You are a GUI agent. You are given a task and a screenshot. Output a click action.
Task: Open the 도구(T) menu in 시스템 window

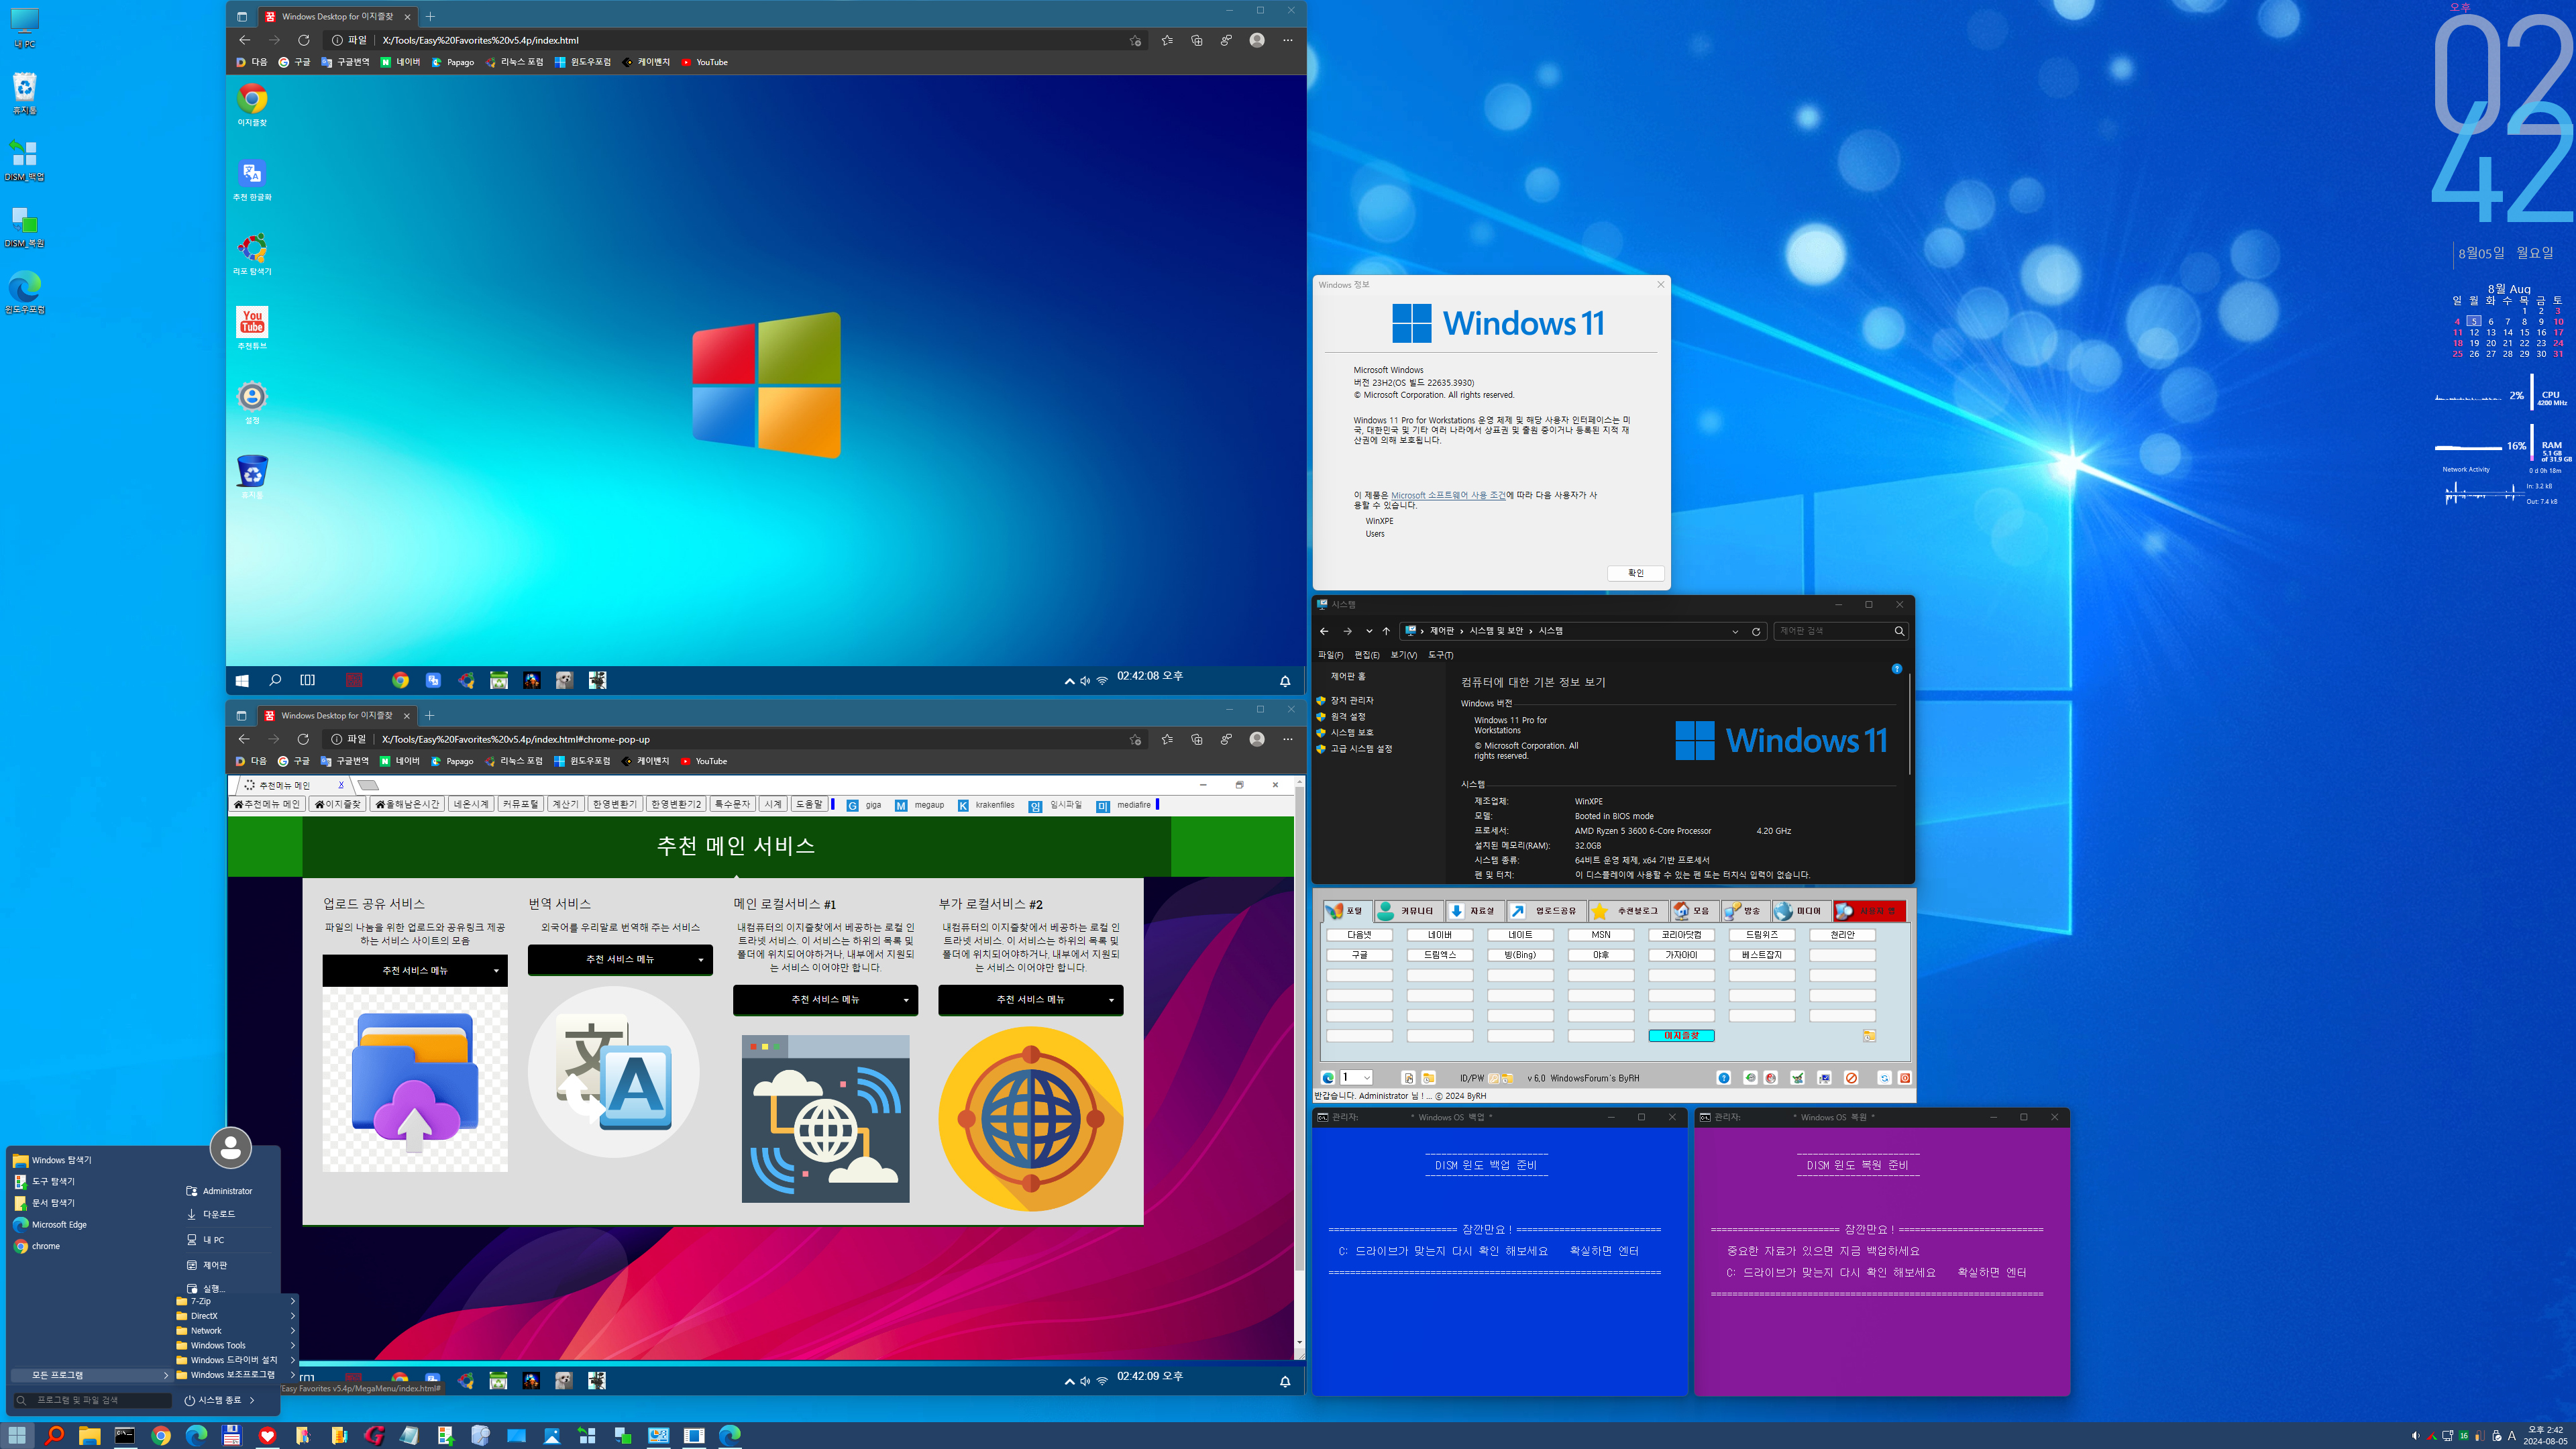pyautogui.click(x=1440, y=655)
